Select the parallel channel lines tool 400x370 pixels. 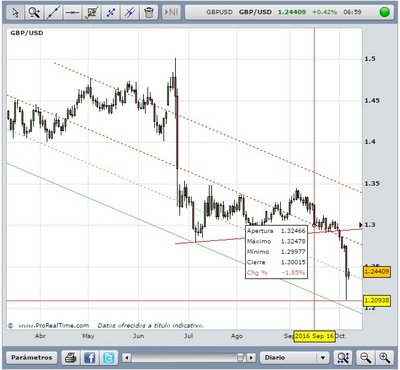[x=130, y=13]
